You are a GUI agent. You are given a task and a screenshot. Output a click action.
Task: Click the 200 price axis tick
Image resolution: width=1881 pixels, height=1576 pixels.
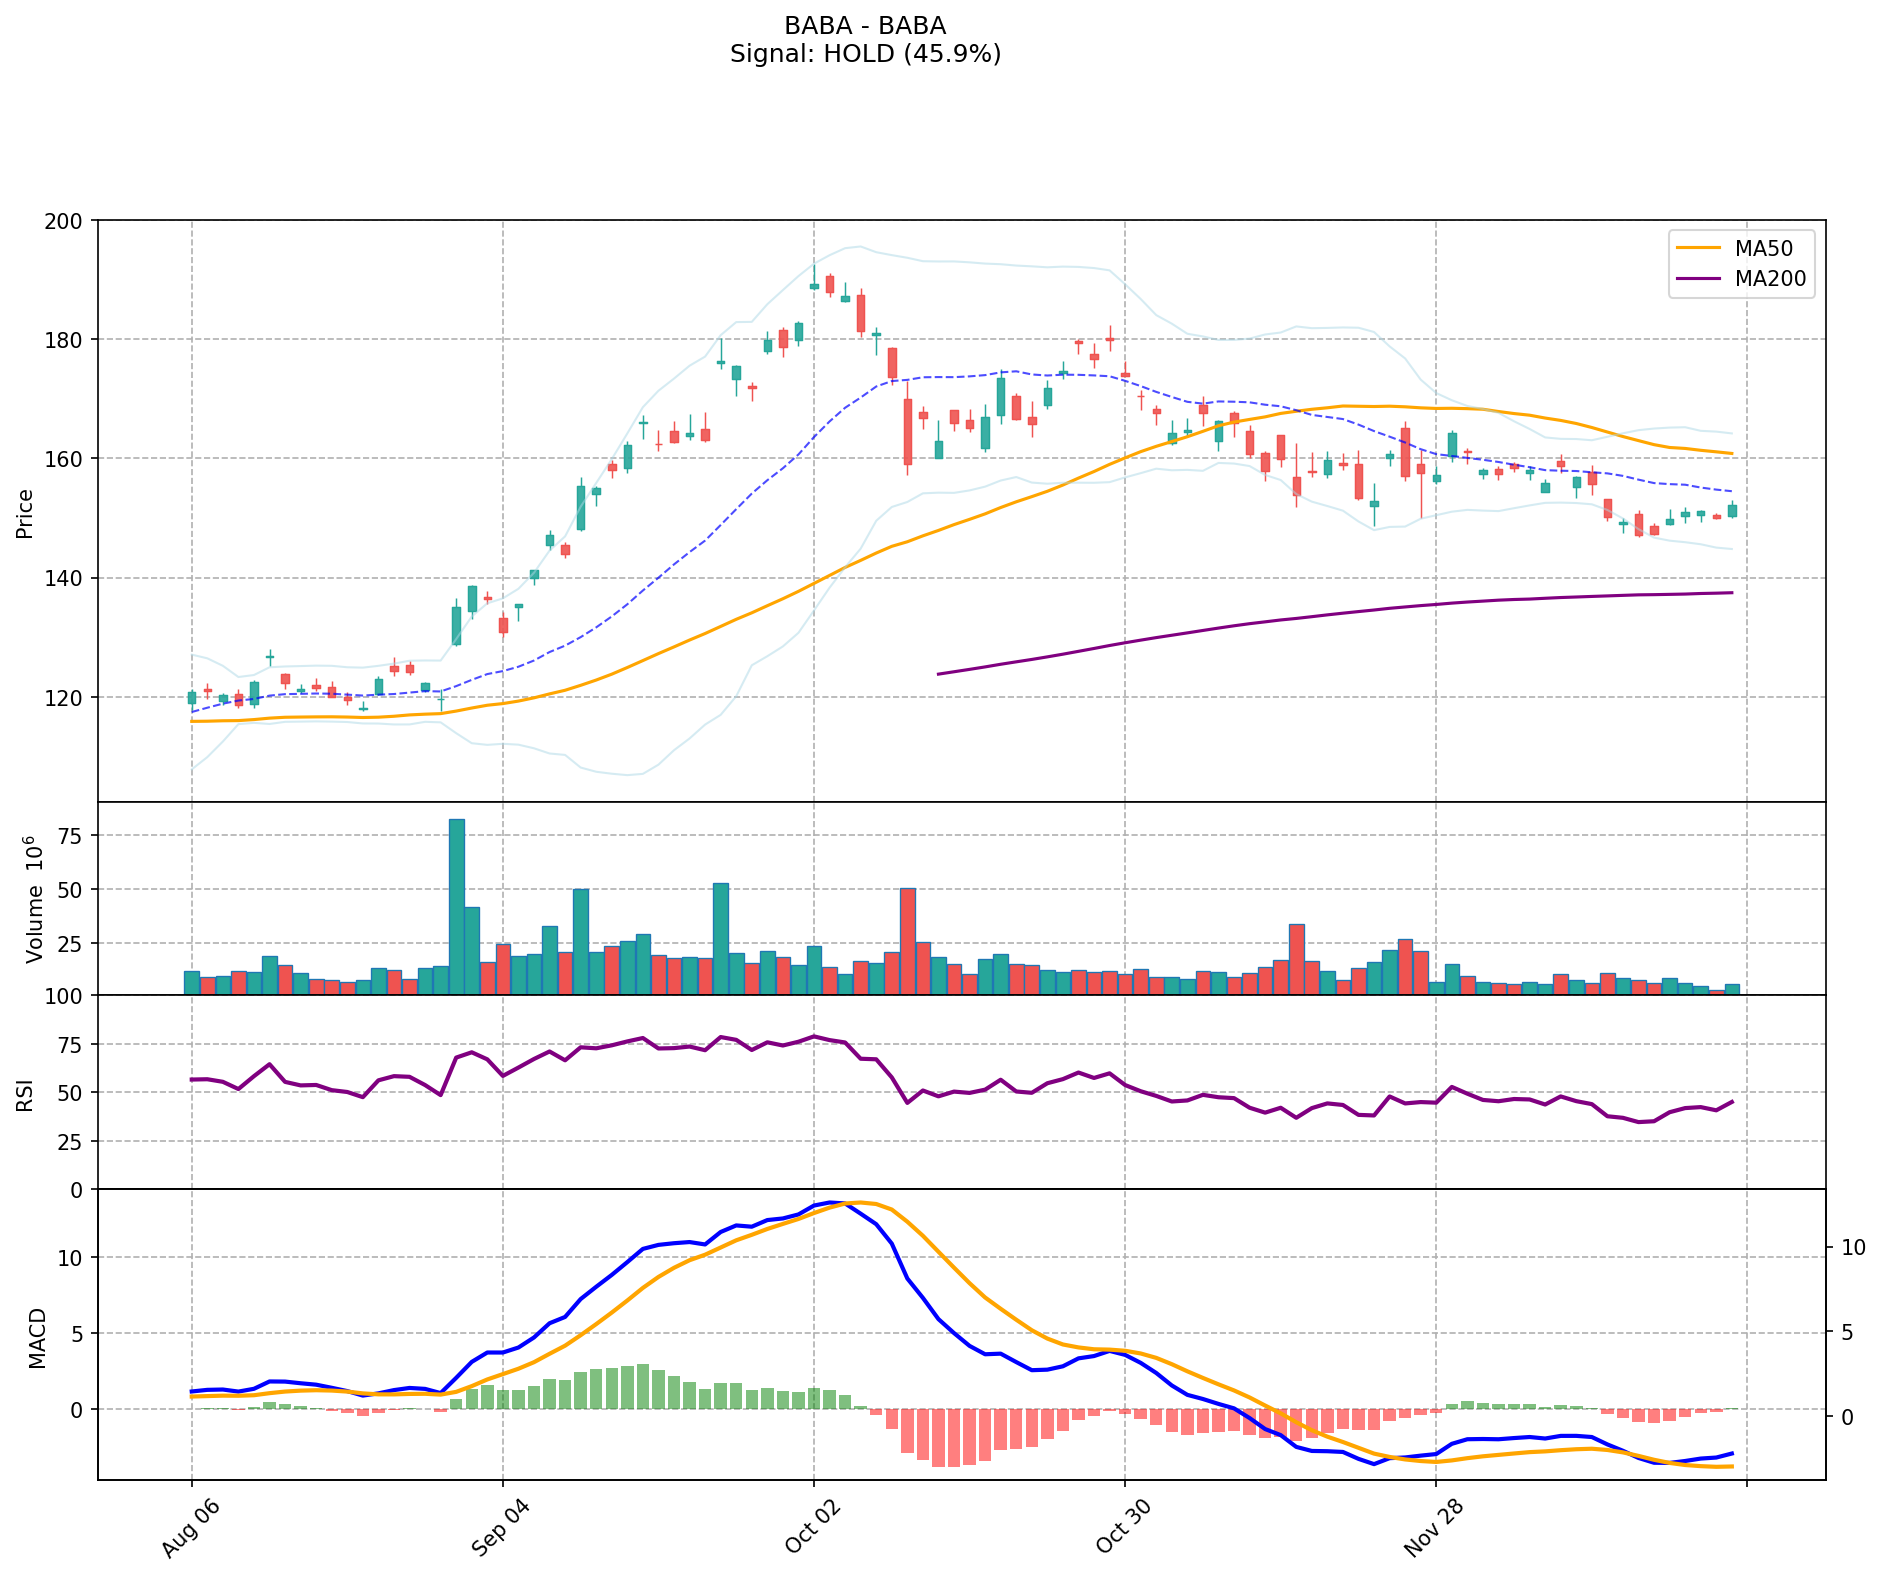pos(70,220)
